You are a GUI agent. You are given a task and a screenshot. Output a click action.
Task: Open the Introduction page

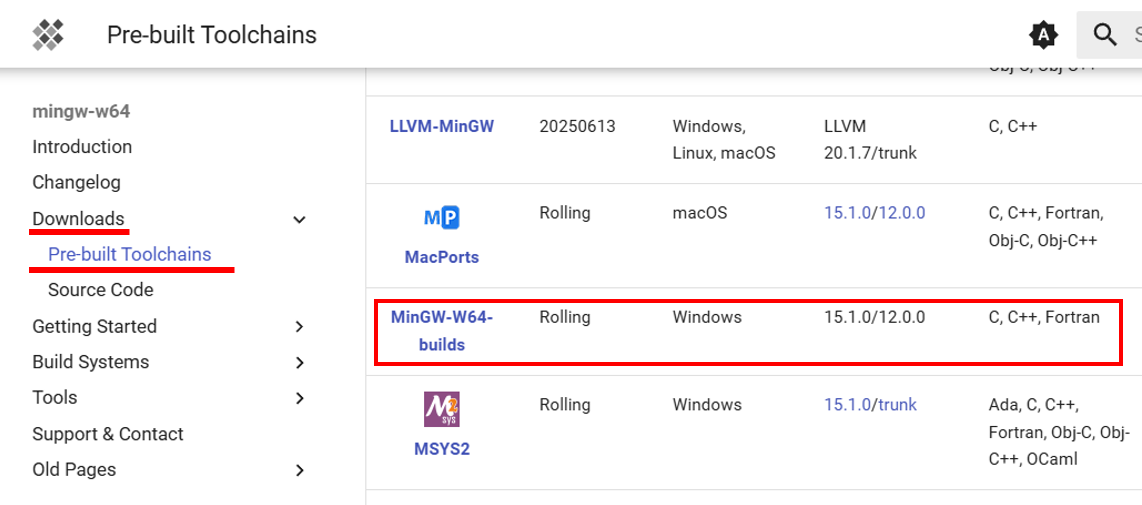coord(82,146)
